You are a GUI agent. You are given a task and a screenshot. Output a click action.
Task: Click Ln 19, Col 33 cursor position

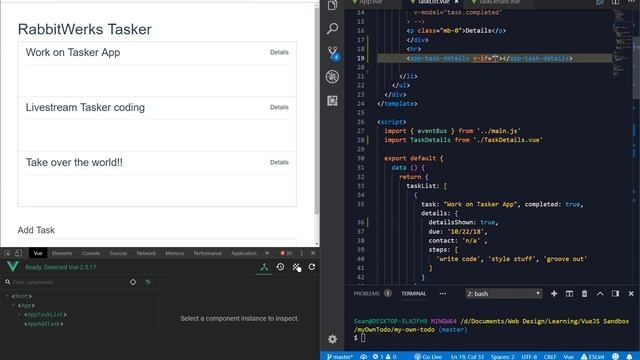pyautogui.click(x=467, y=356)
